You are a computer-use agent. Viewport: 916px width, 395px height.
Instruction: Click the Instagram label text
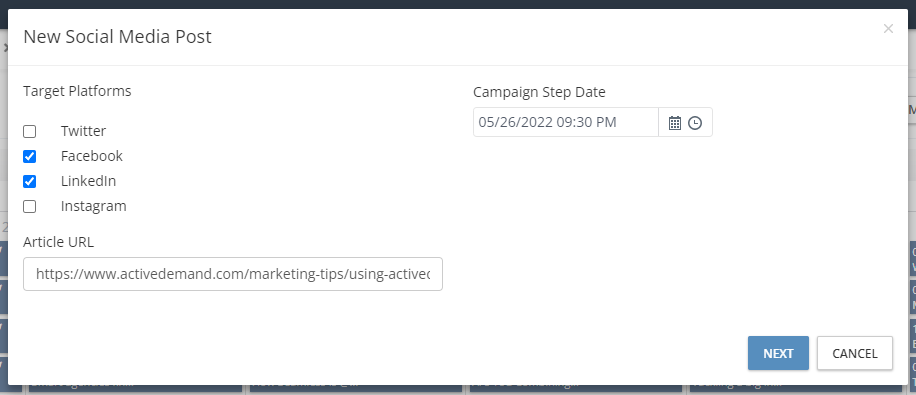[93, 206]
